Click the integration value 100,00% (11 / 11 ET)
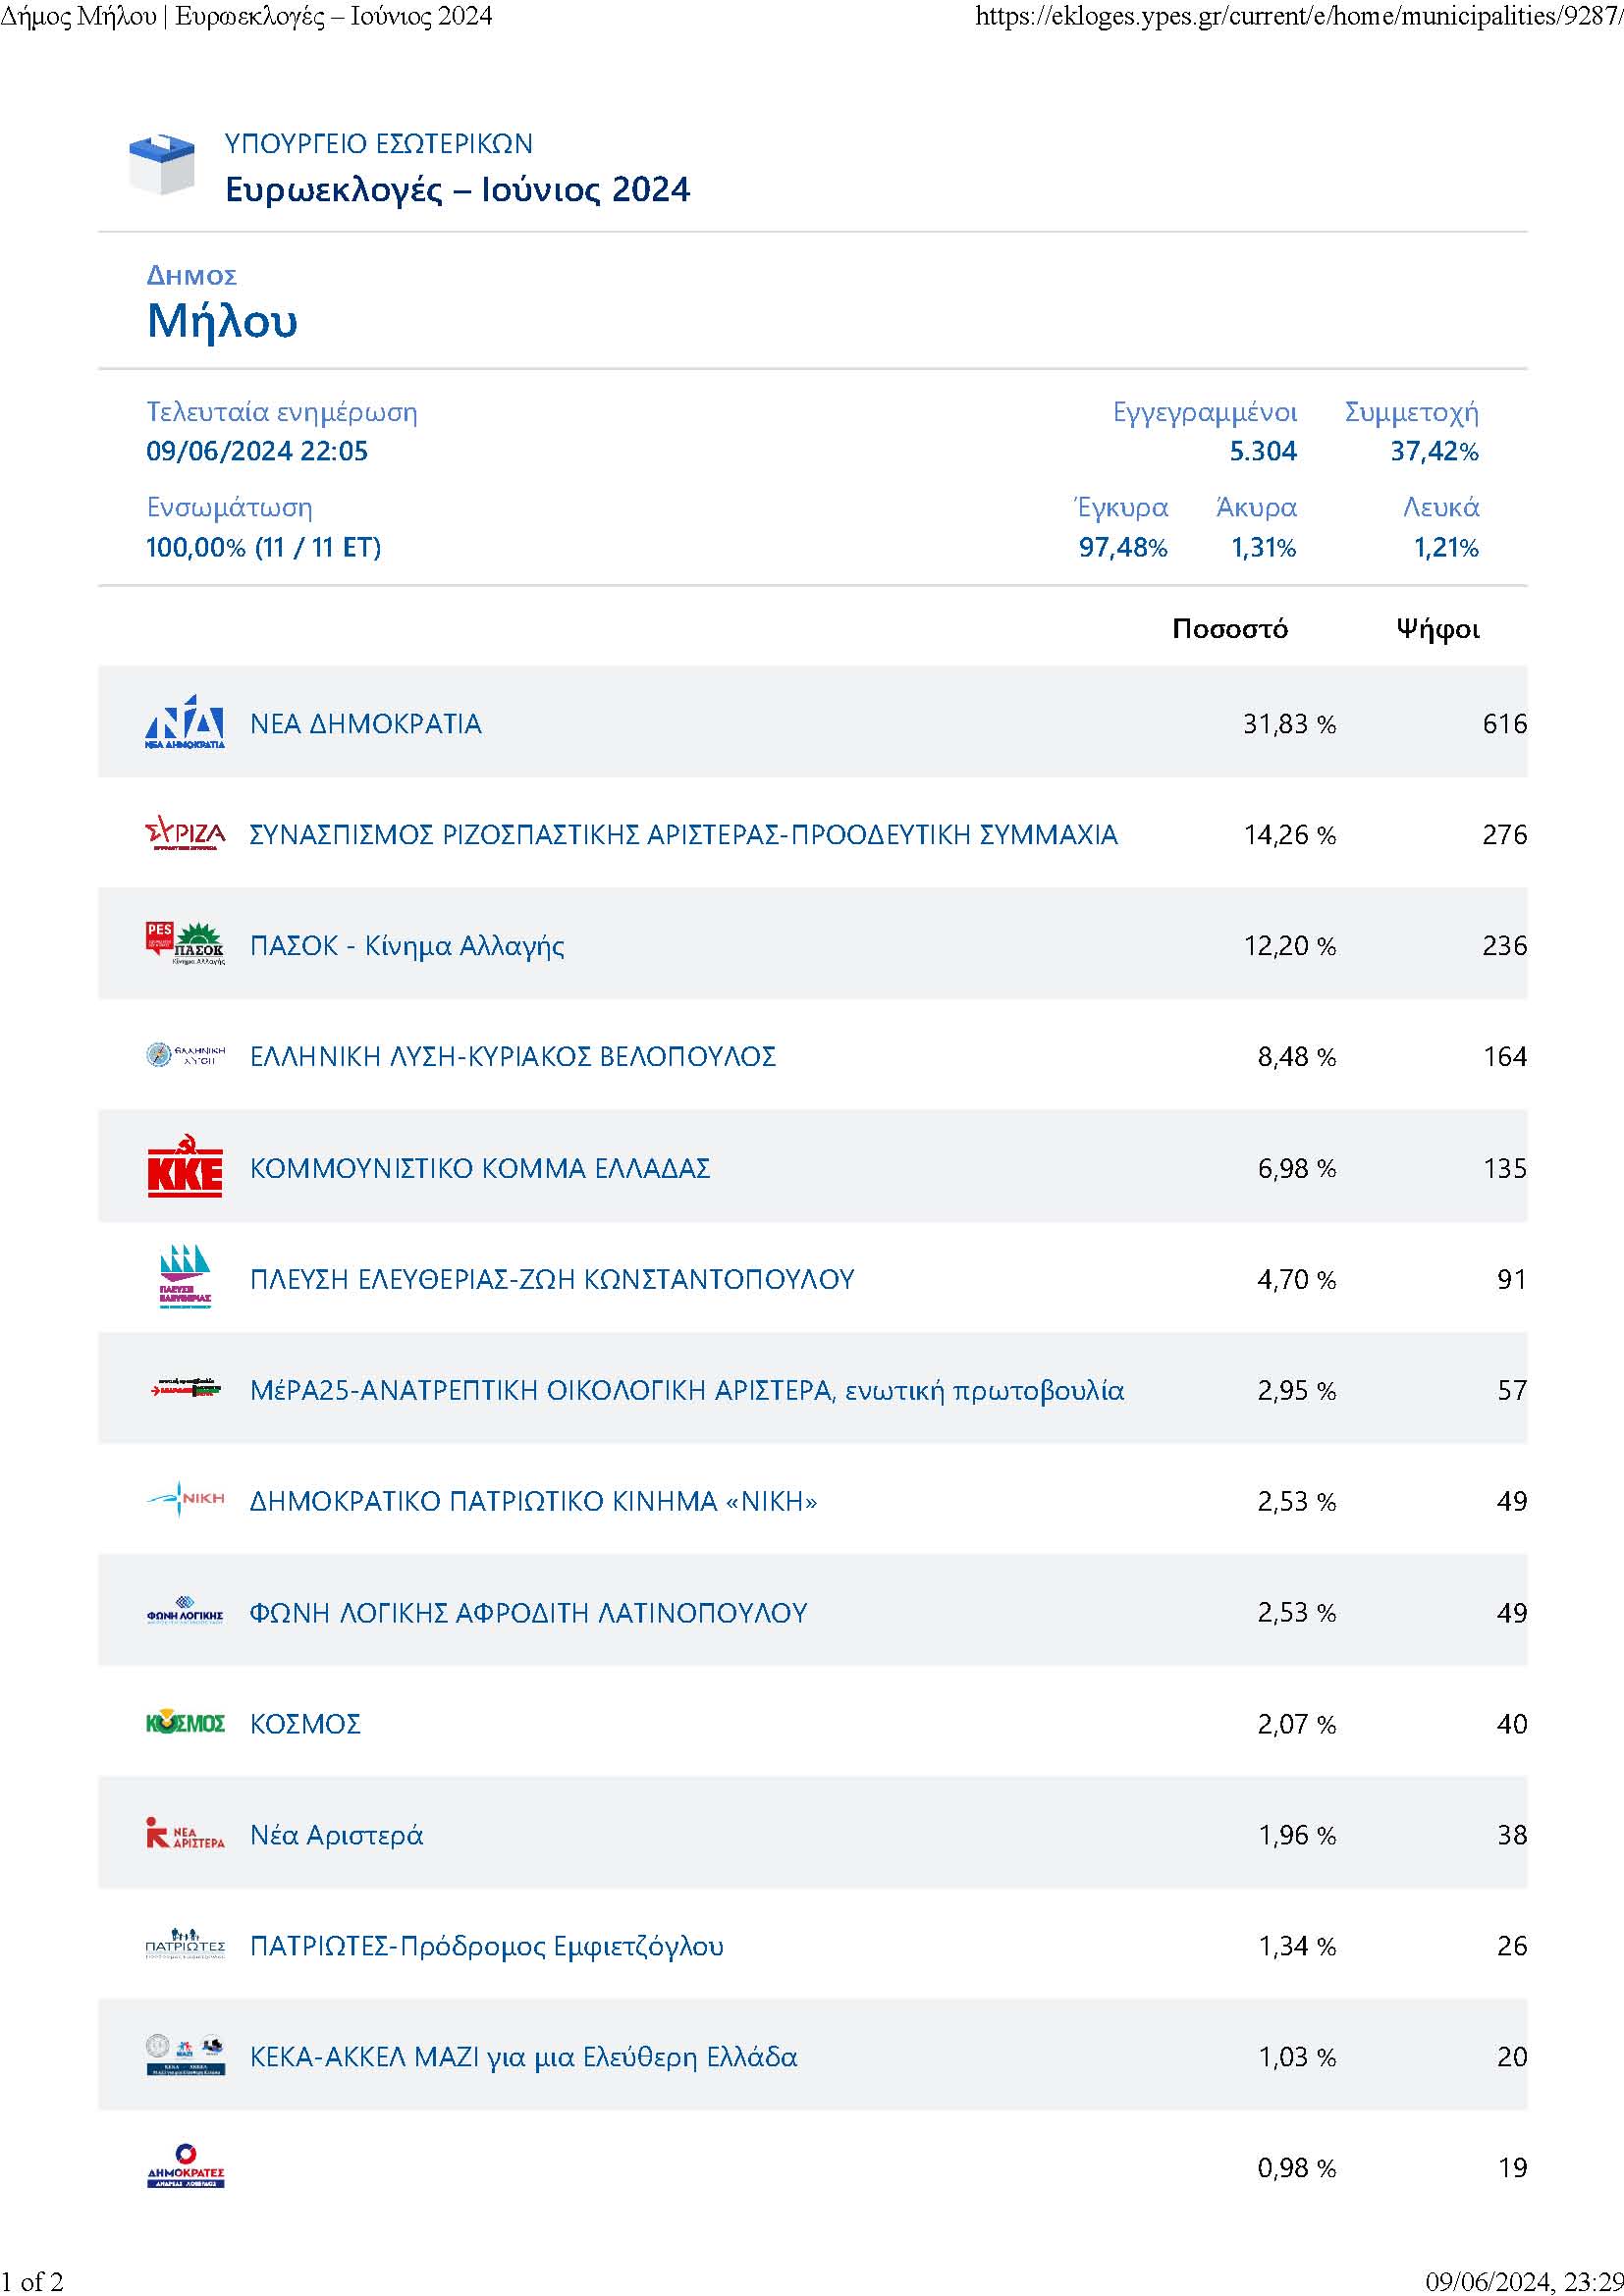The width and height of the screenshot is (1624, 2296). click(x=264, y=548)
